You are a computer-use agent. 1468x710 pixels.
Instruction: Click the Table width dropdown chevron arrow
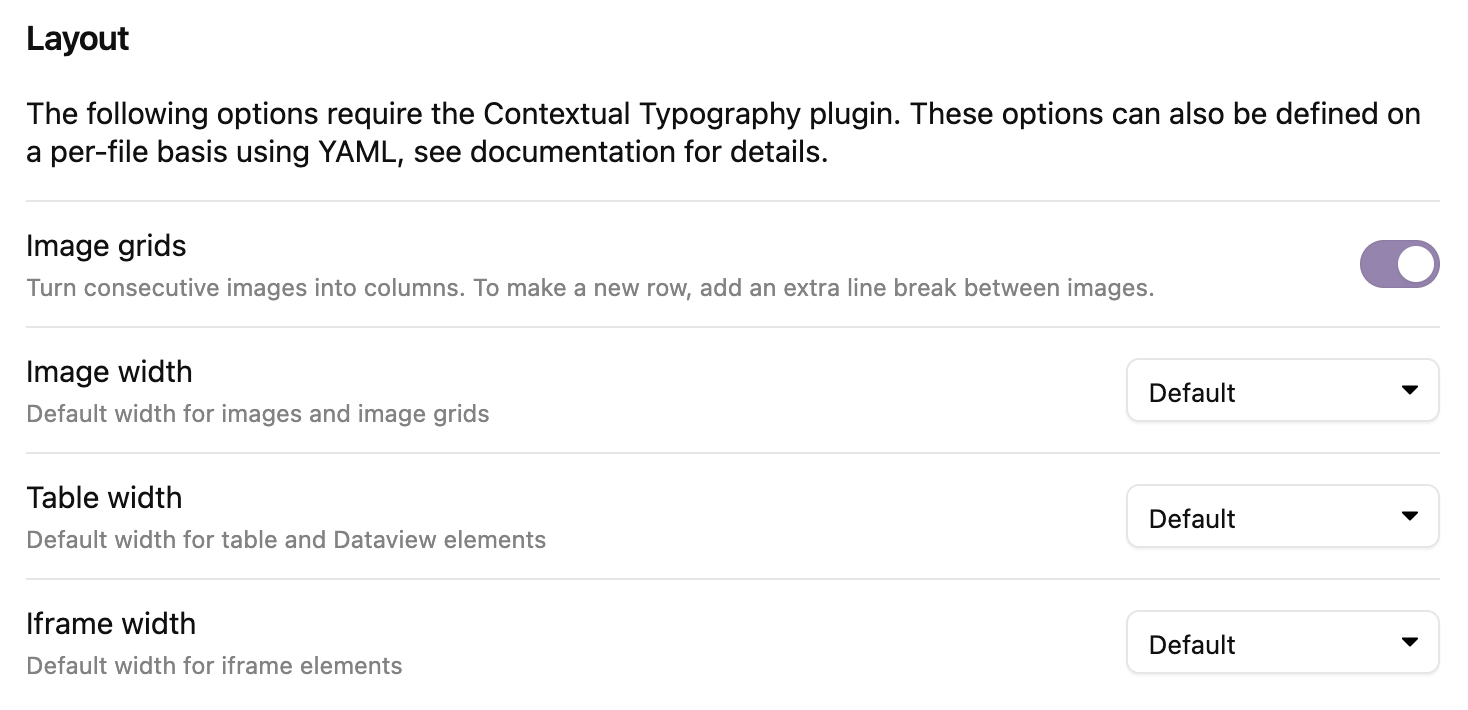(1410, 517)
